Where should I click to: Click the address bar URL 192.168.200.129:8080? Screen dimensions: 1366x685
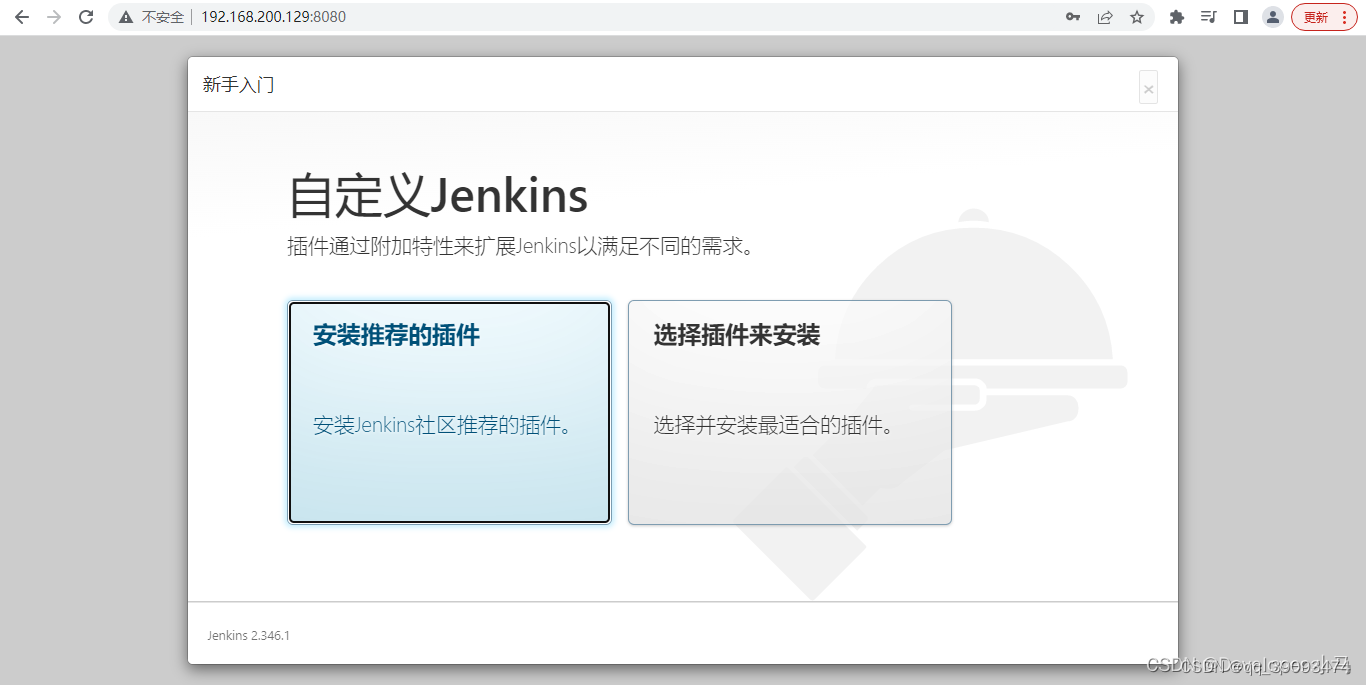(273, 17)
